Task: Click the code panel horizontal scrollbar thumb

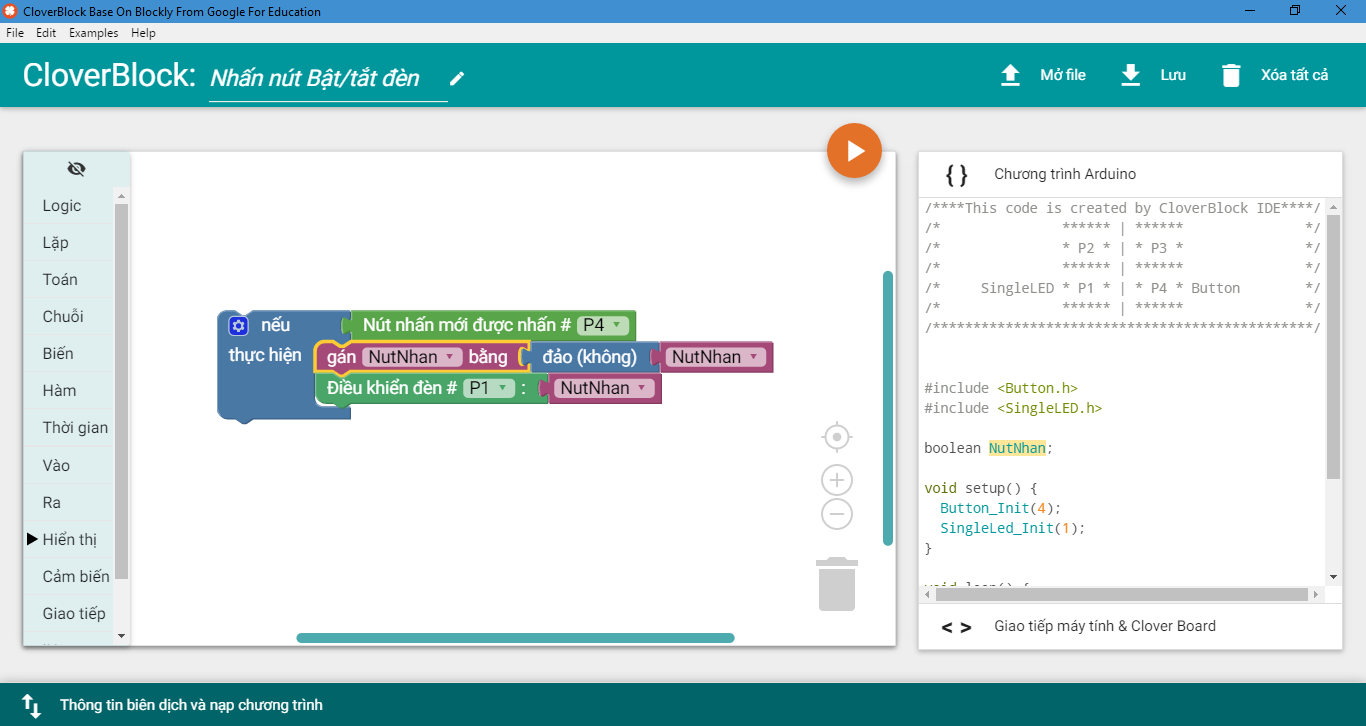Action: pos(1122,595)
